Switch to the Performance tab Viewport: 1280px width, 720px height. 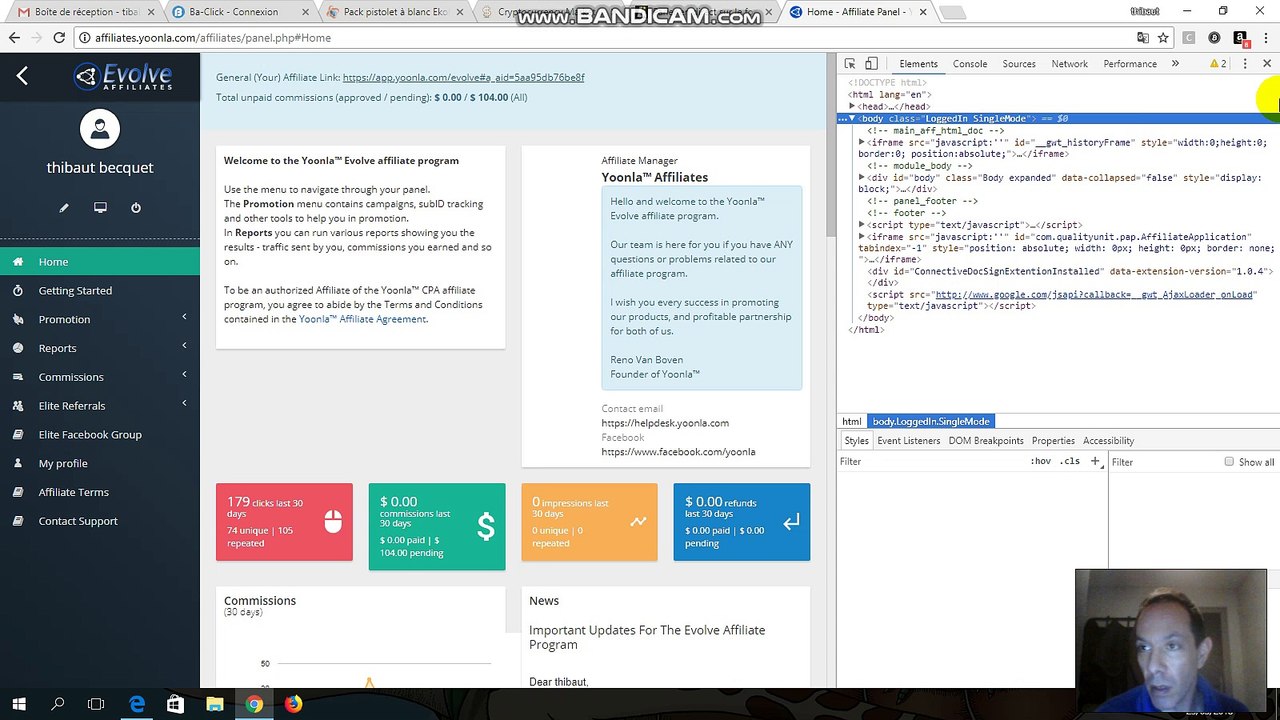click(1130, 64)
